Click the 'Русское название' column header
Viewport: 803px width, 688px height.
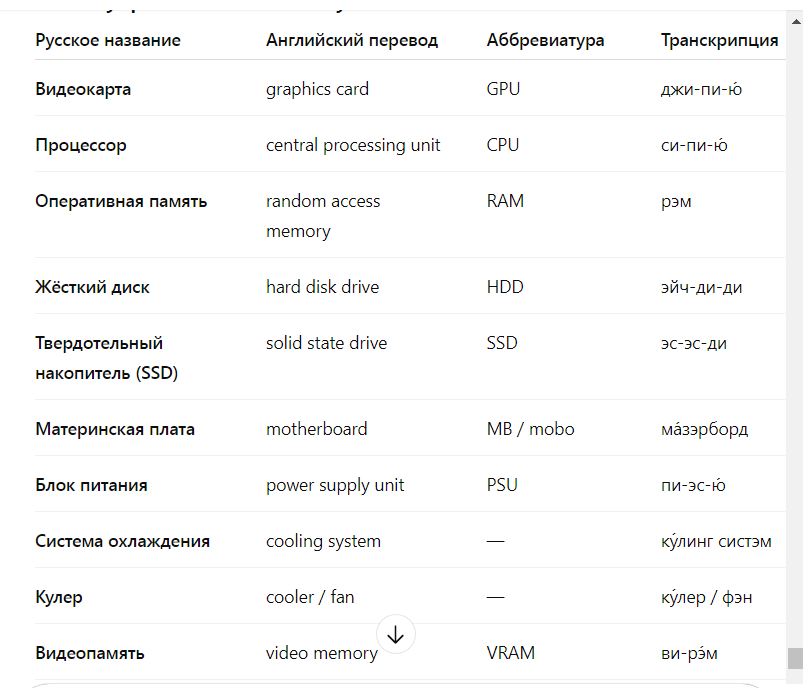[x=108, y=40]
